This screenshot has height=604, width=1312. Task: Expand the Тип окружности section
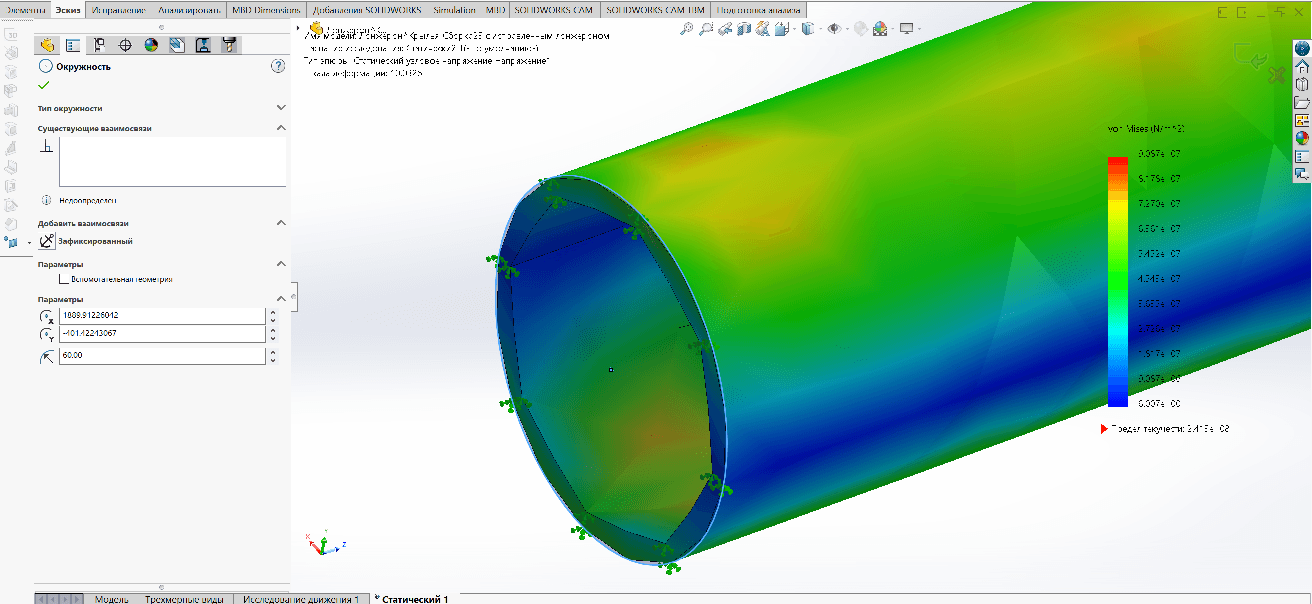280,108
